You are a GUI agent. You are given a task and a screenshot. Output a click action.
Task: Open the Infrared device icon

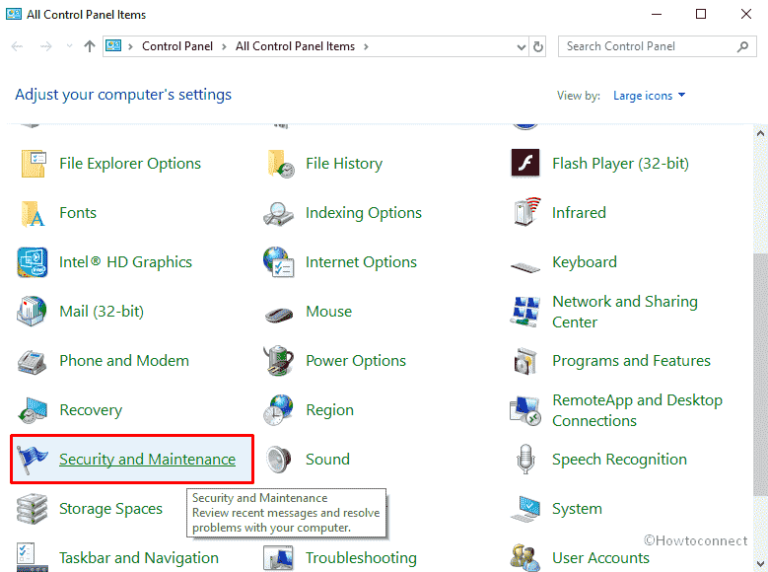tap(527, 212)
